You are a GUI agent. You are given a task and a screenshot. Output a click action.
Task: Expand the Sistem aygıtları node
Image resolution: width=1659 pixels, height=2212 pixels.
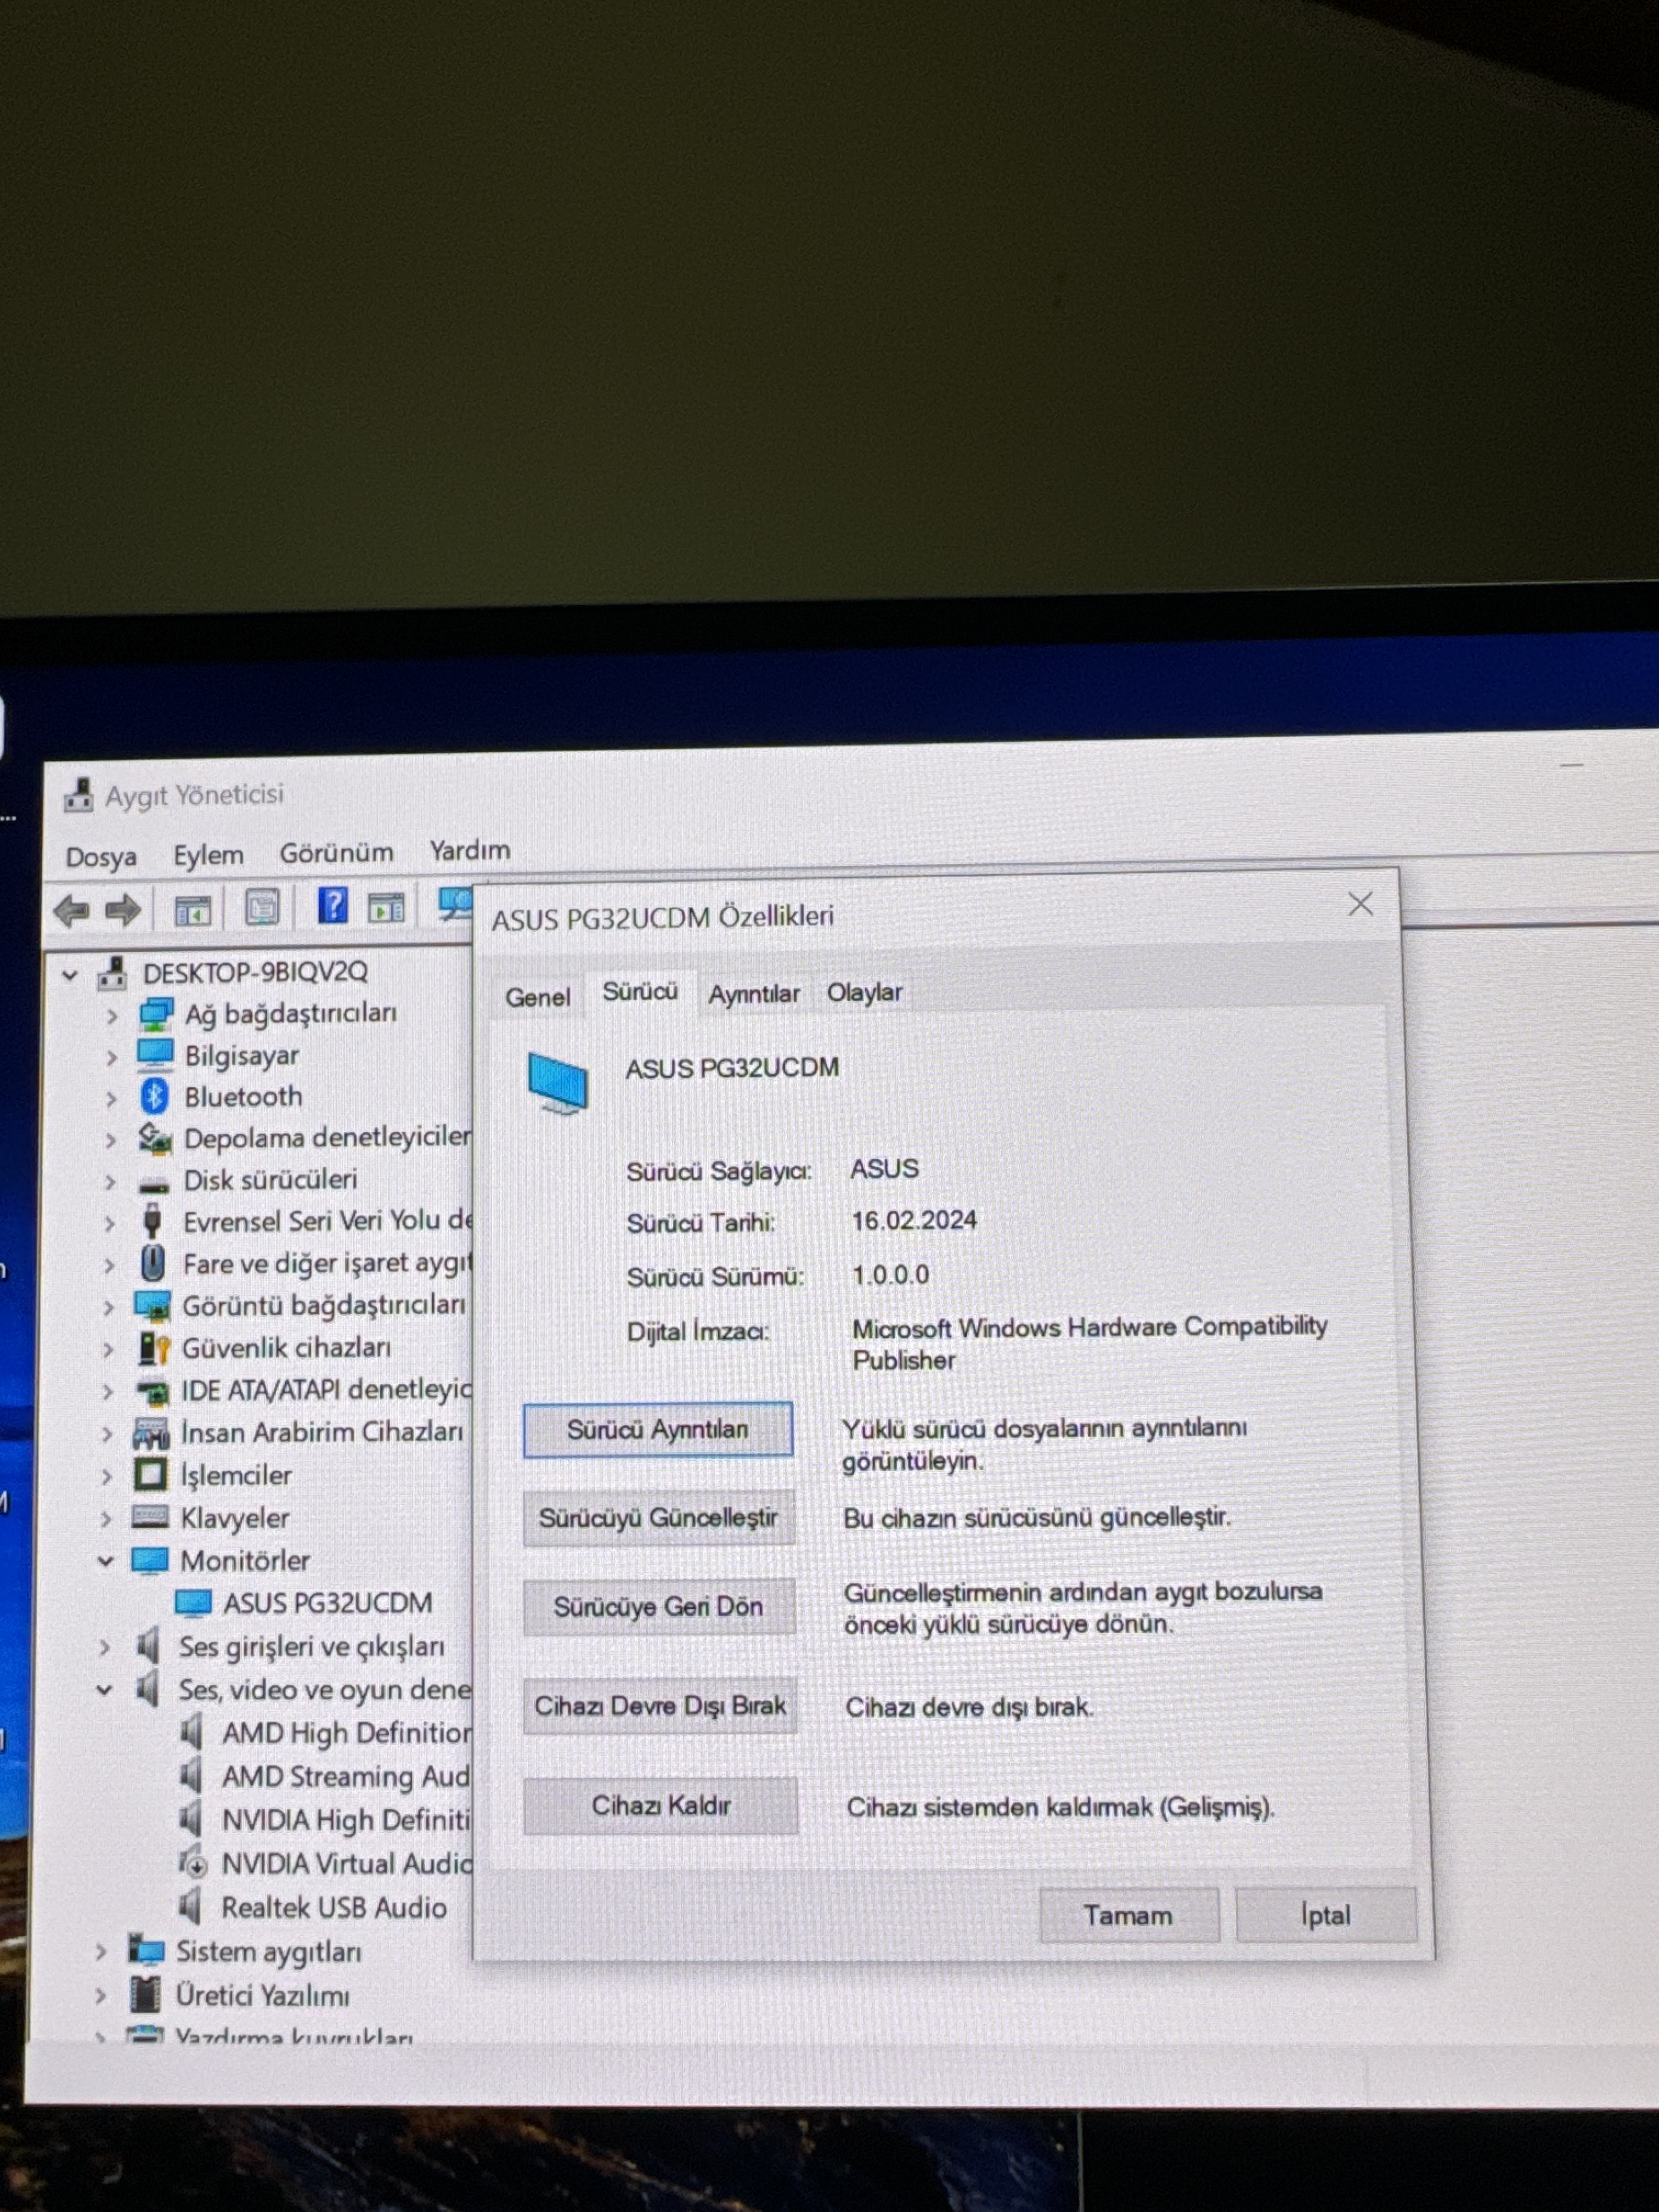(101, 1951)
